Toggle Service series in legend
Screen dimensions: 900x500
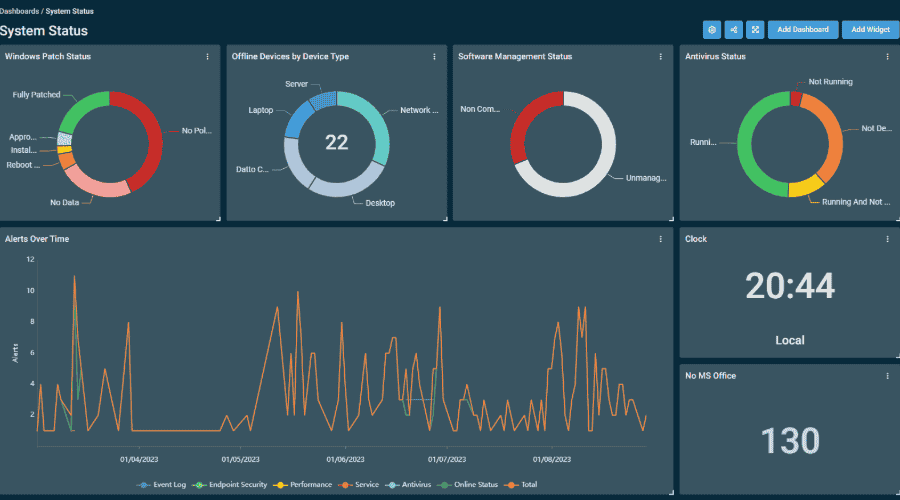pyautogui.click(x=359, y=485)
